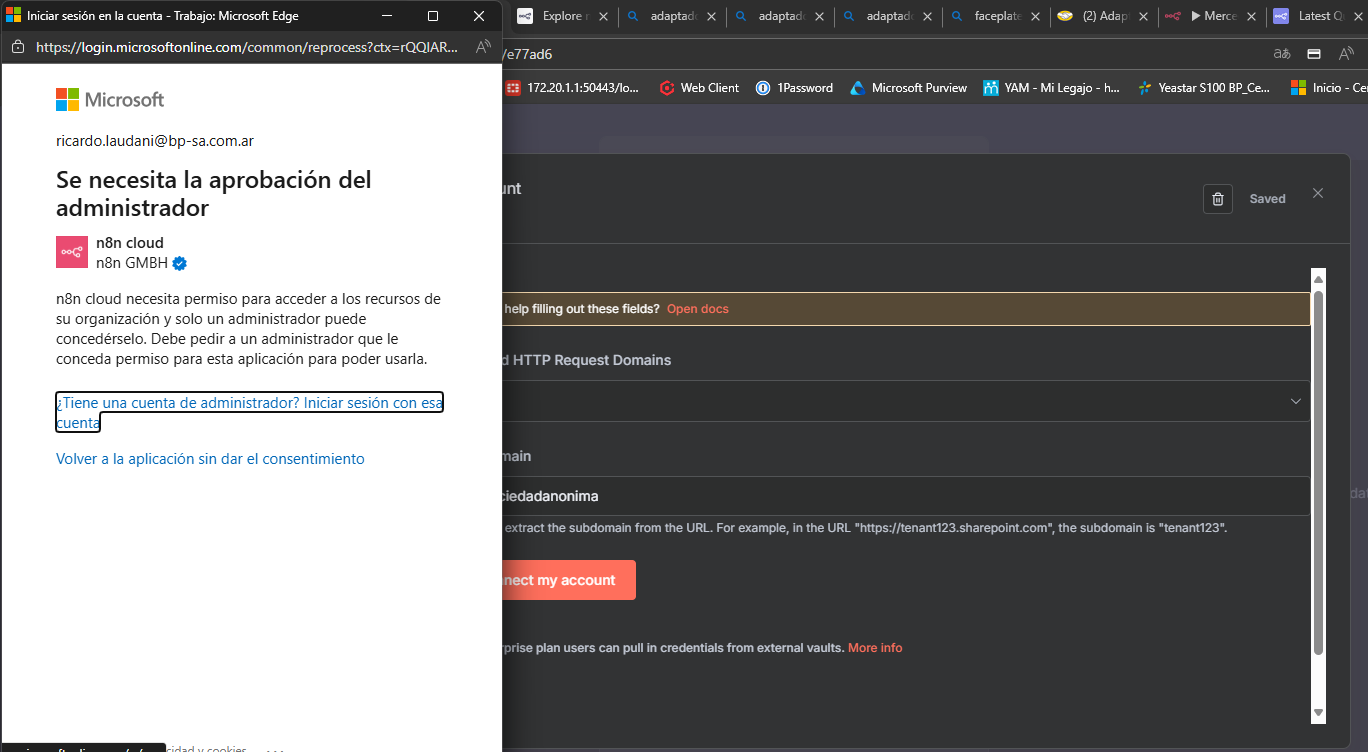Open the Yeastar S100 bookmark
The image size is (1368, 752).
[x=1203, y=88]
